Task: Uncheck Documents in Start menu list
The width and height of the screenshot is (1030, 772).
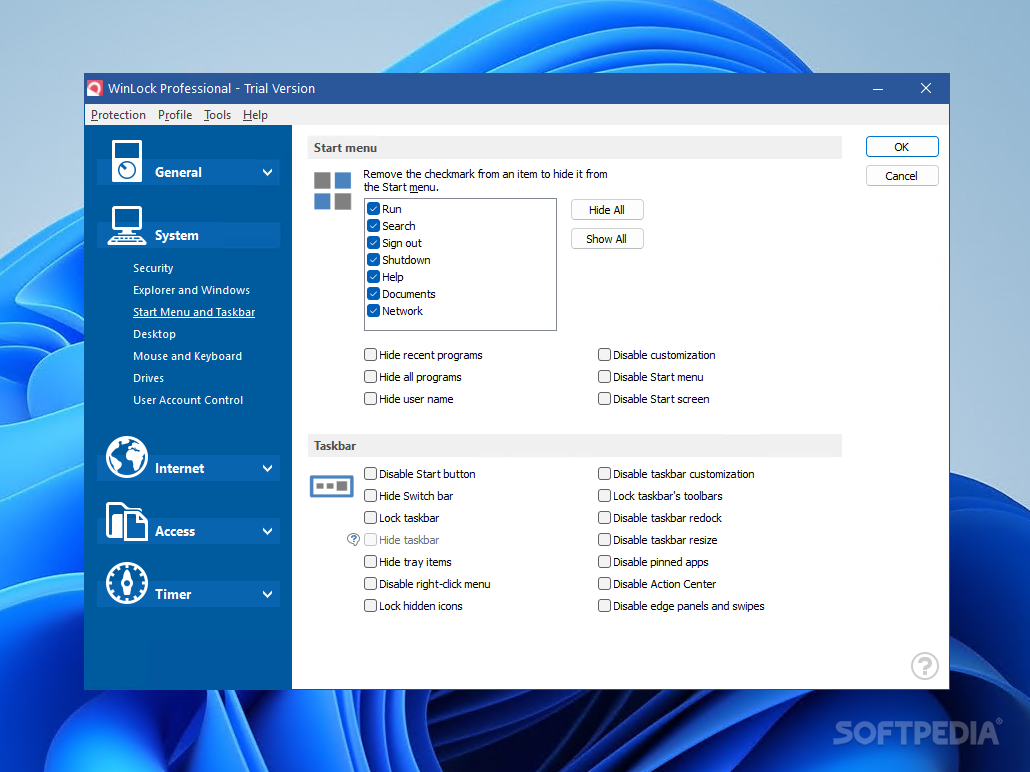Action: tap(374, 294)
